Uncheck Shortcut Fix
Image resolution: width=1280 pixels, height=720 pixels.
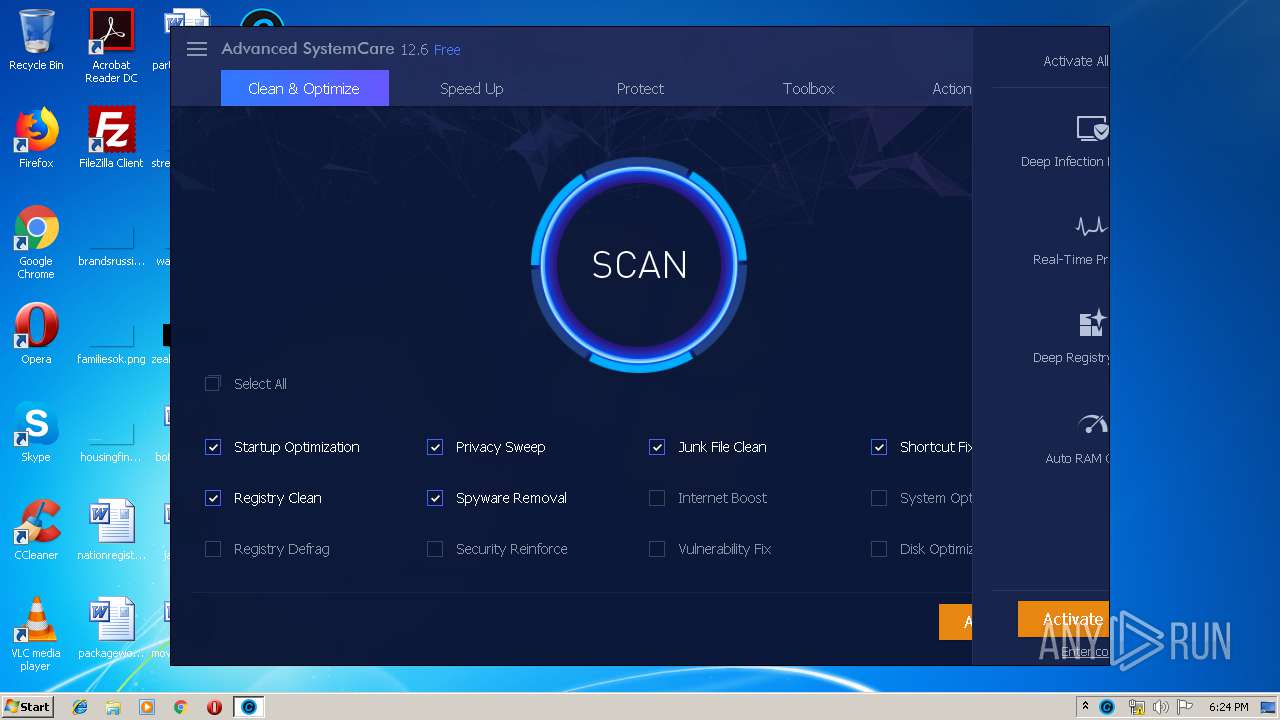[x=879, y=447]
